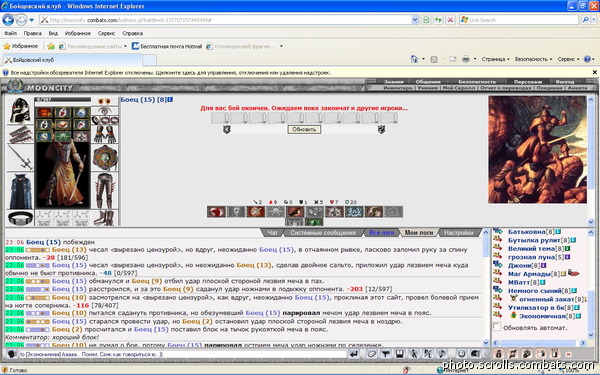Image resolution: width=600 pixels, height=375 pixels.
Task: Open the 'Избранное' menu in menu bar
Action: coord(78,33)
